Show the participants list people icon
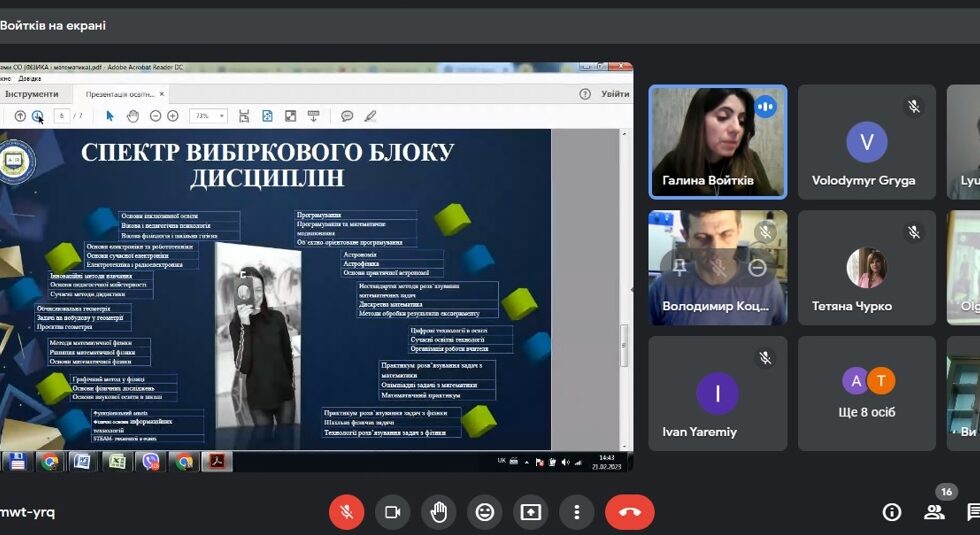This screenshot has height=535, width=980. point(934,512)
